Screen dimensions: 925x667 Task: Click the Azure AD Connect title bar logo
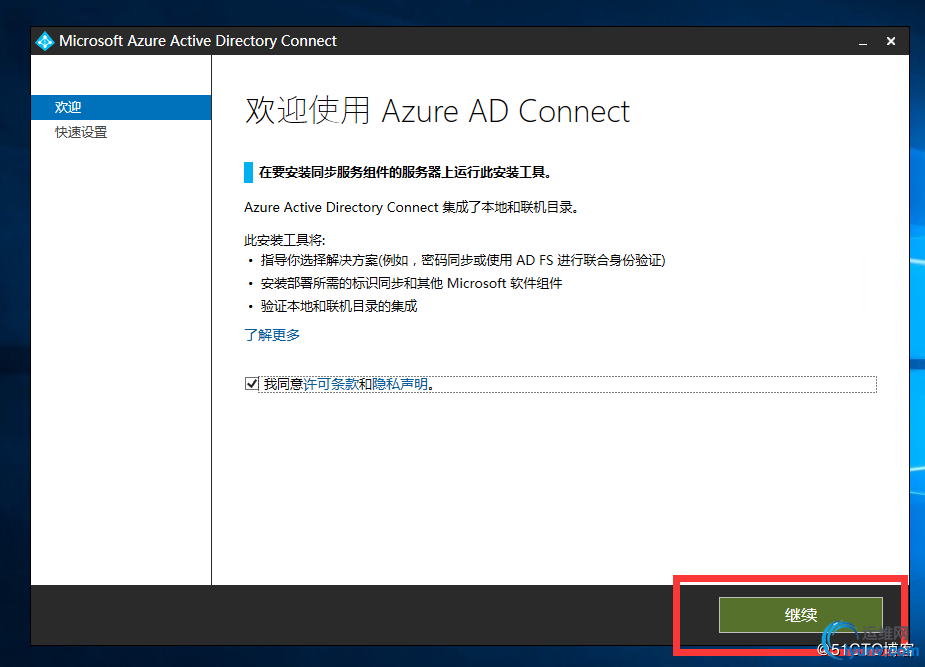tap(45, 41)
